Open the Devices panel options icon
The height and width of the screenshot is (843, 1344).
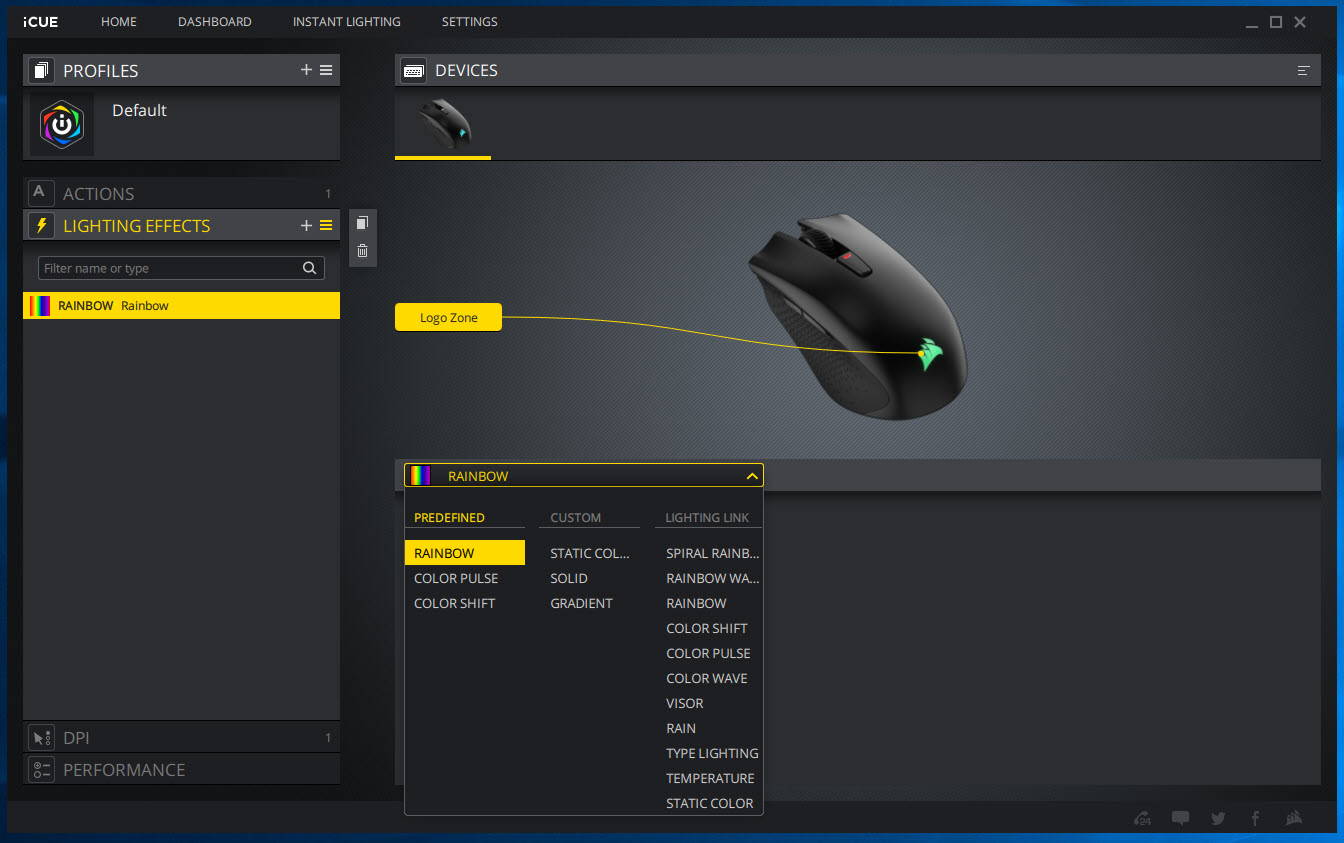pyautogui.click(x=1303, y=70)
